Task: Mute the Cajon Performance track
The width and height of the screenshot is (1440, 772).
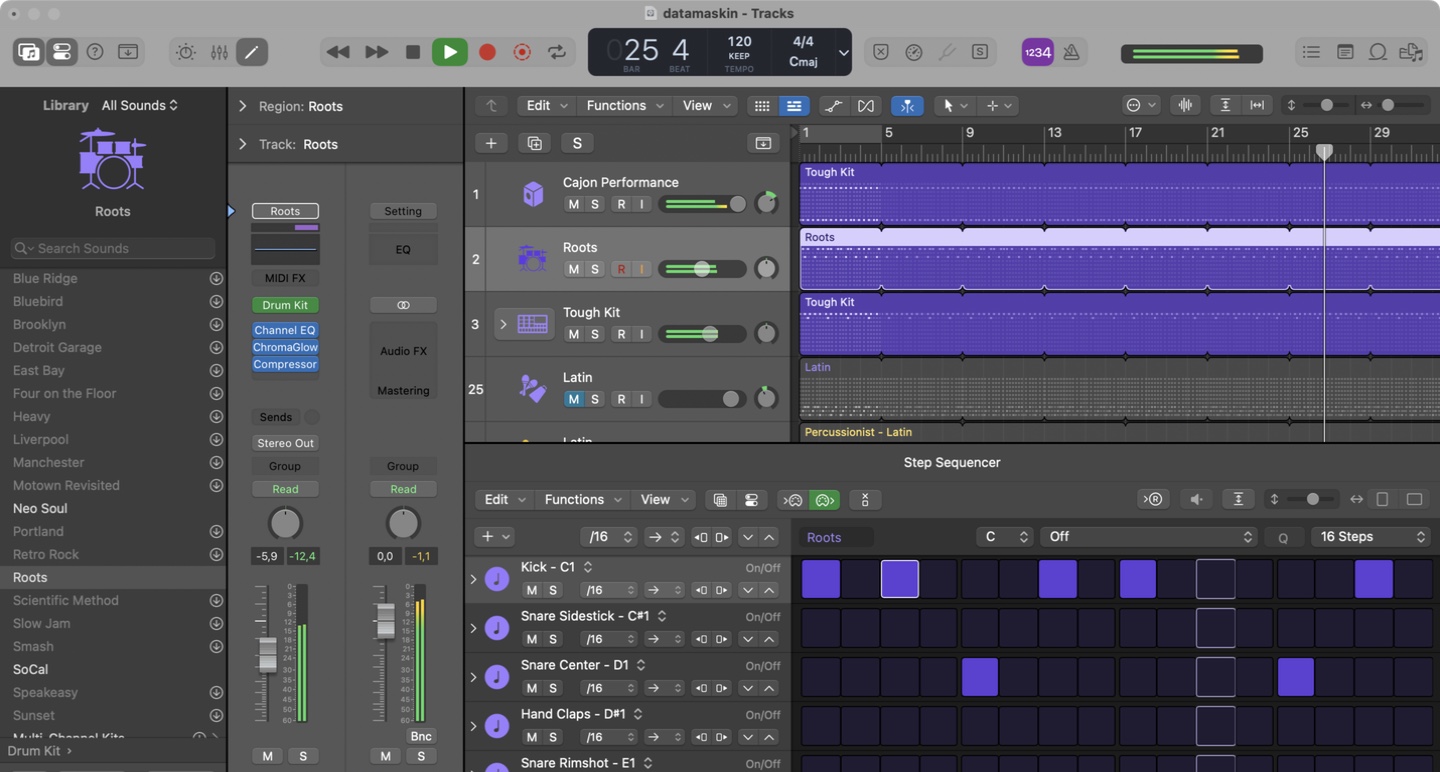Action: pyautogui.click(x=573, y=204)
